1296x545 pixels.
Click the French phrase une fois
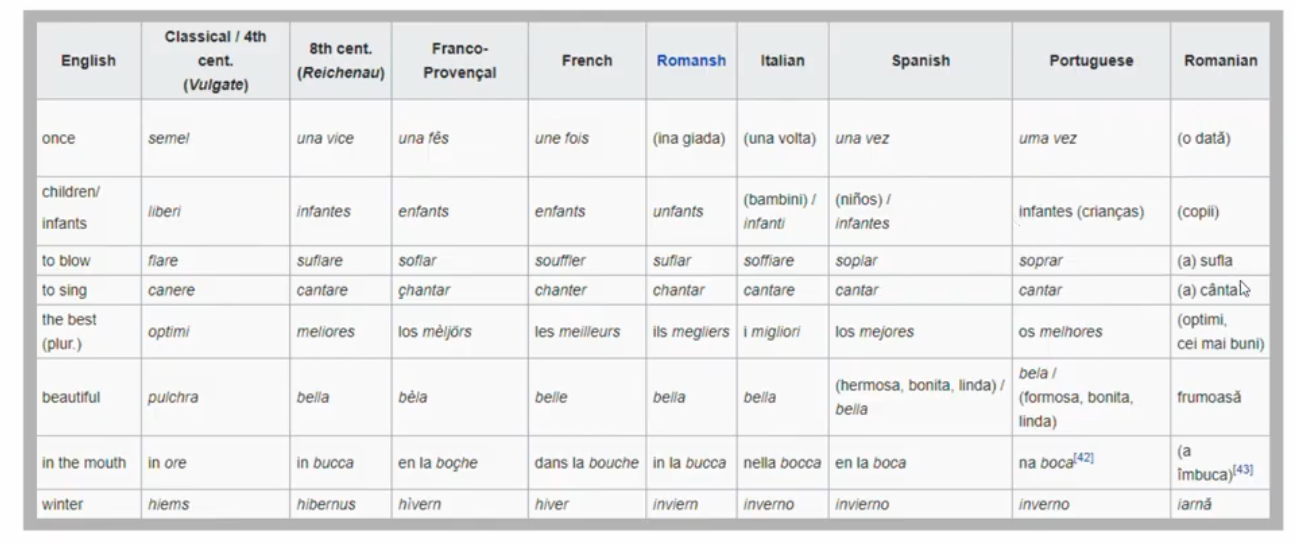[x=562, y=139]
